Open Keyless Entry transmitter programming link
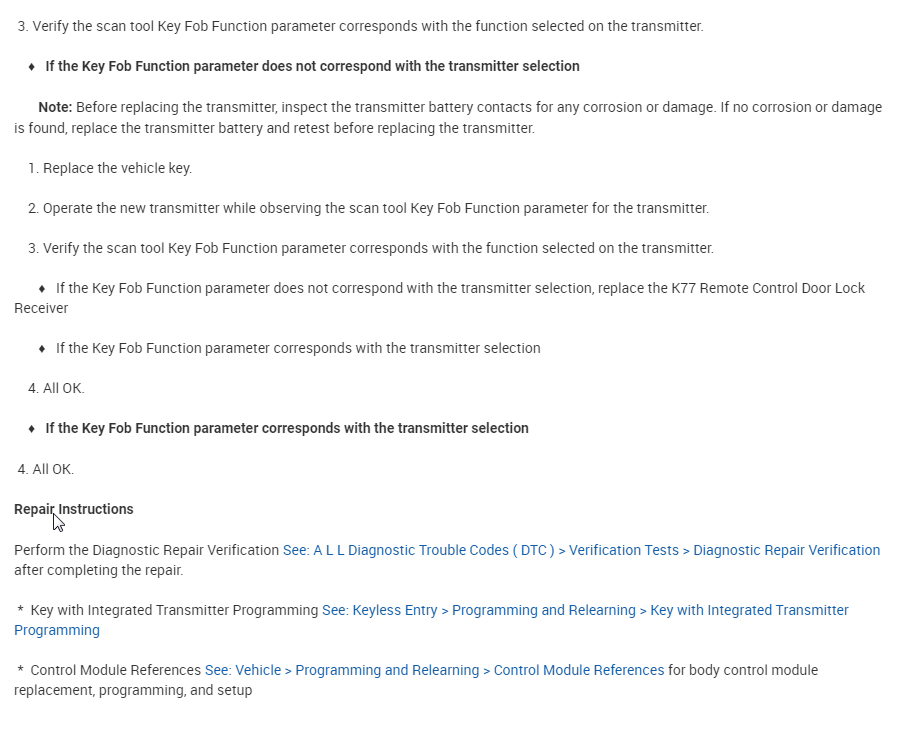The width and height of the screenshot is (904, 731). (x=585, y=610)
